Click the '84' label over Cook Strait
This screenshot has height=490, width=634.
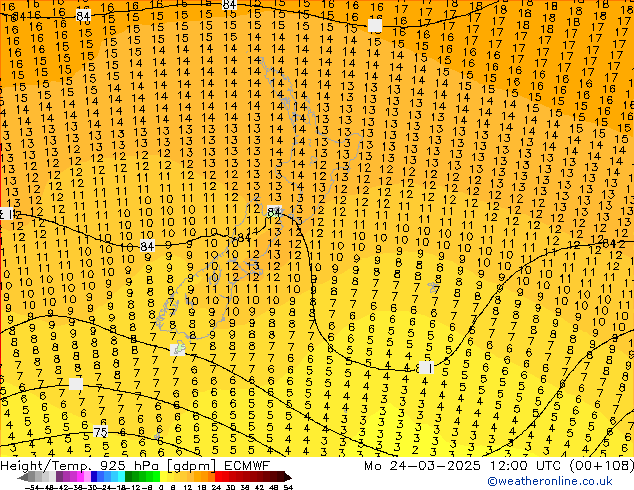coord(274,211)
